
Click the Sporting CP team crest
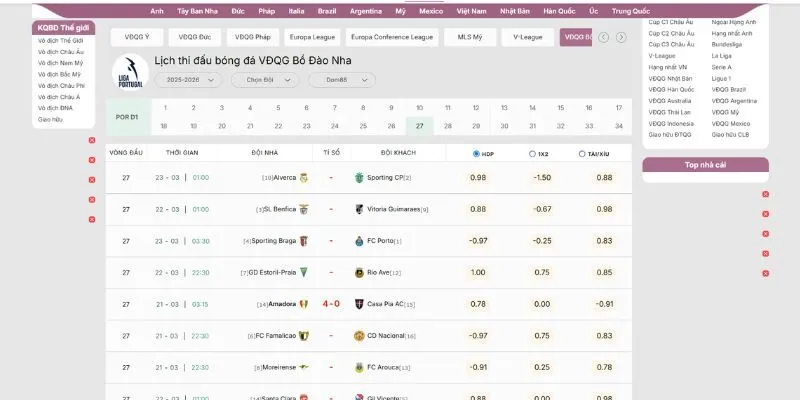(x=359, y=177)
